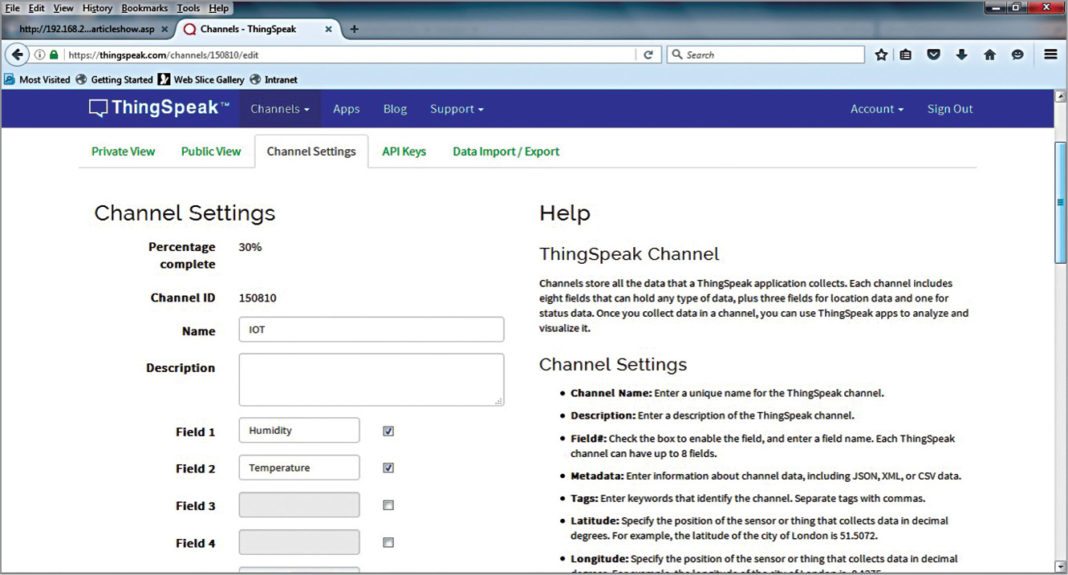Bookmark this page with the star icon
Viewport: 1068px width, 575px height.
pyautogui.click(x=881, y=55)
